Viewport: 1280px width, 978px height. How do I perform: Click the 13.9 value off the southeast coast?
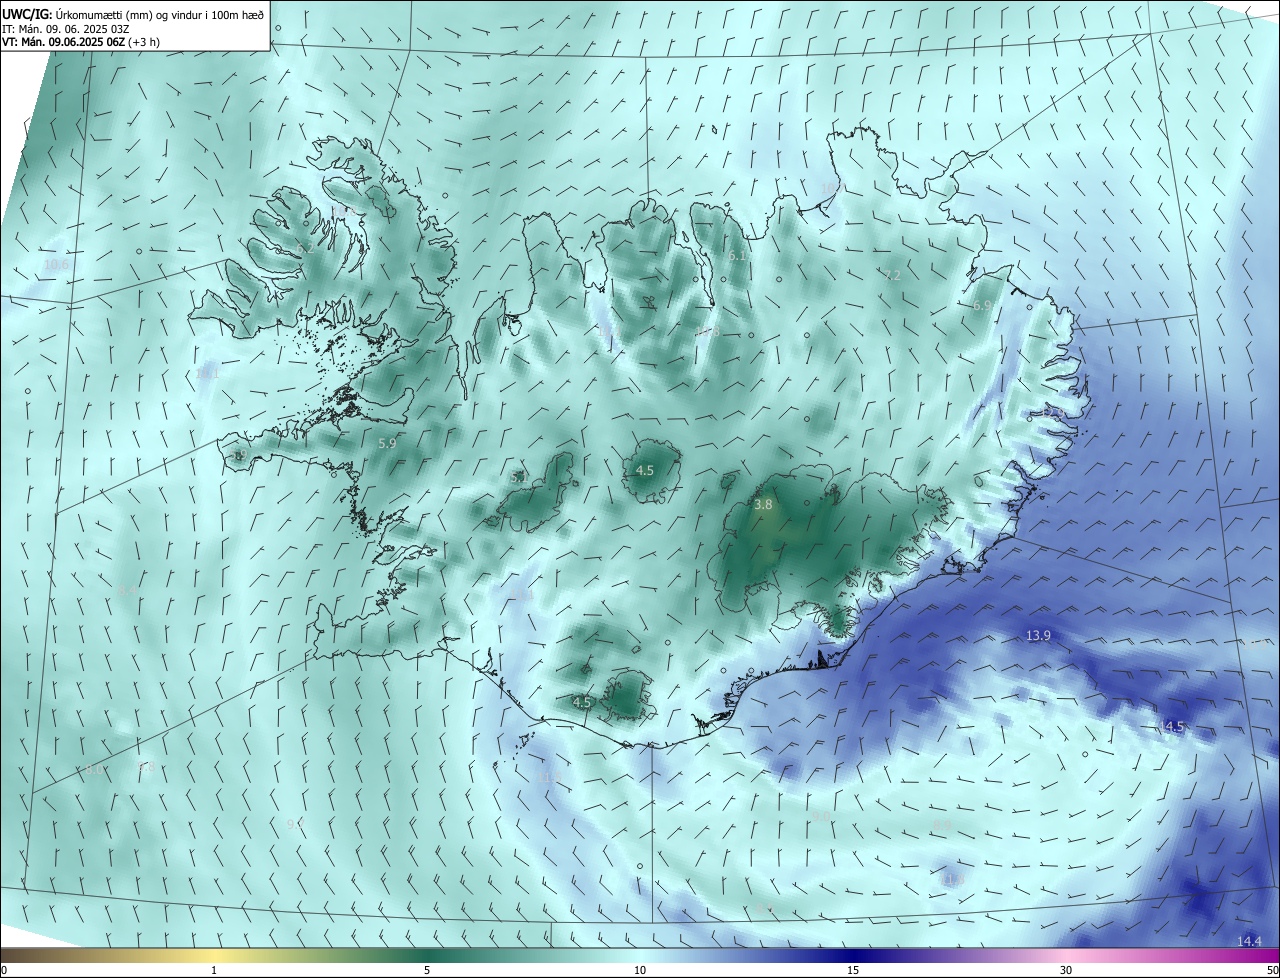1039,636
